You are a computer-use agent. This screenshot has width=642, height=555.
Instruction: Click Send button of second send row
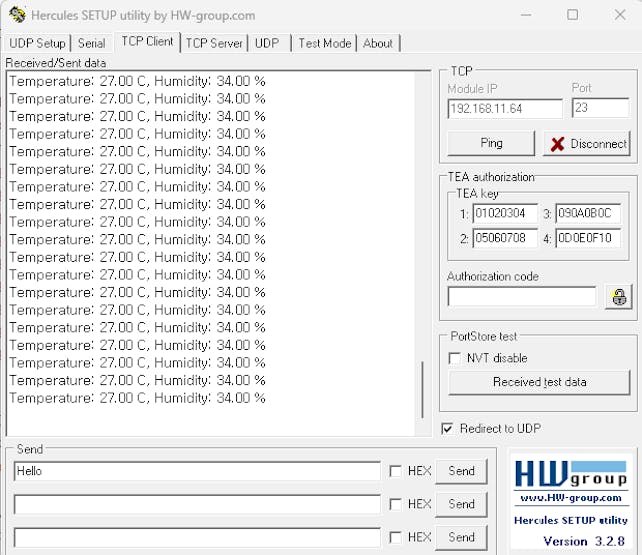(x=461, y=504)
